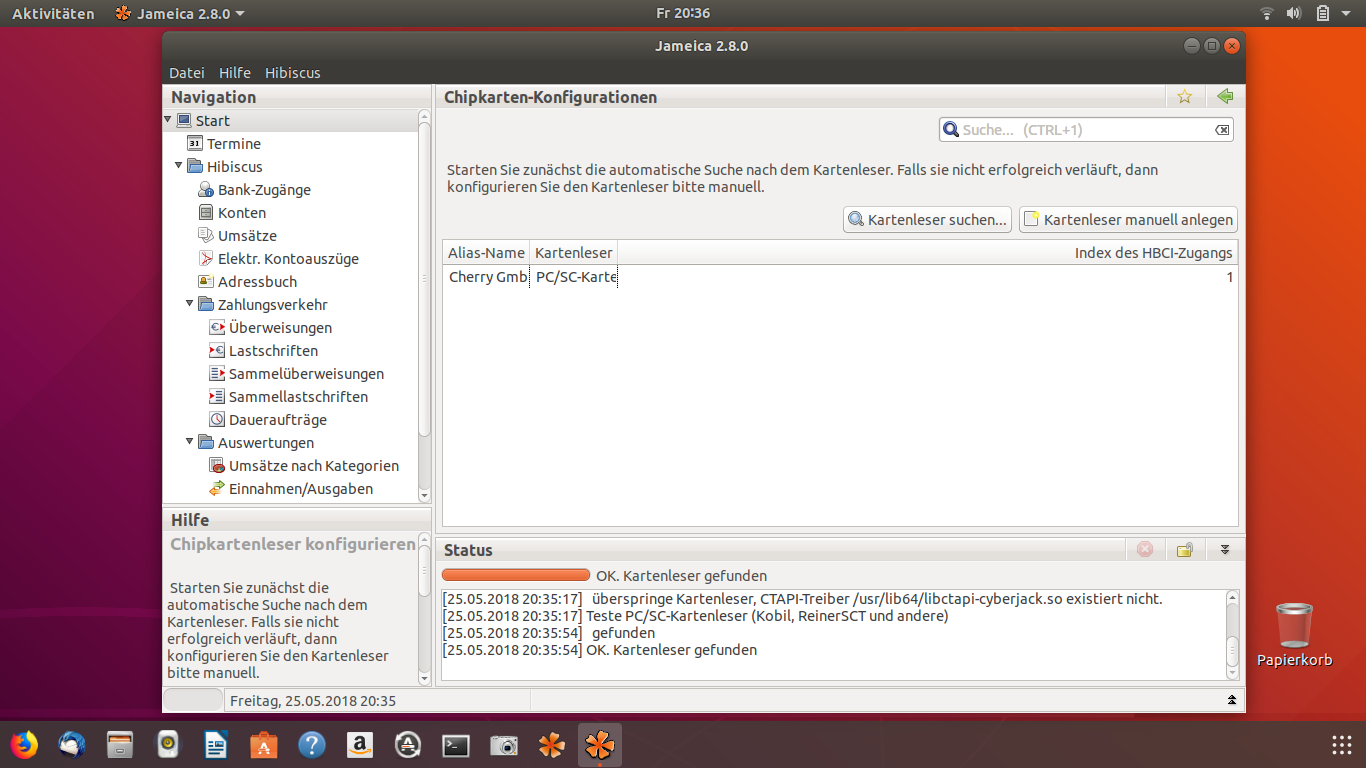Select the Hibiscus tree item label

(x=235, y=167)
